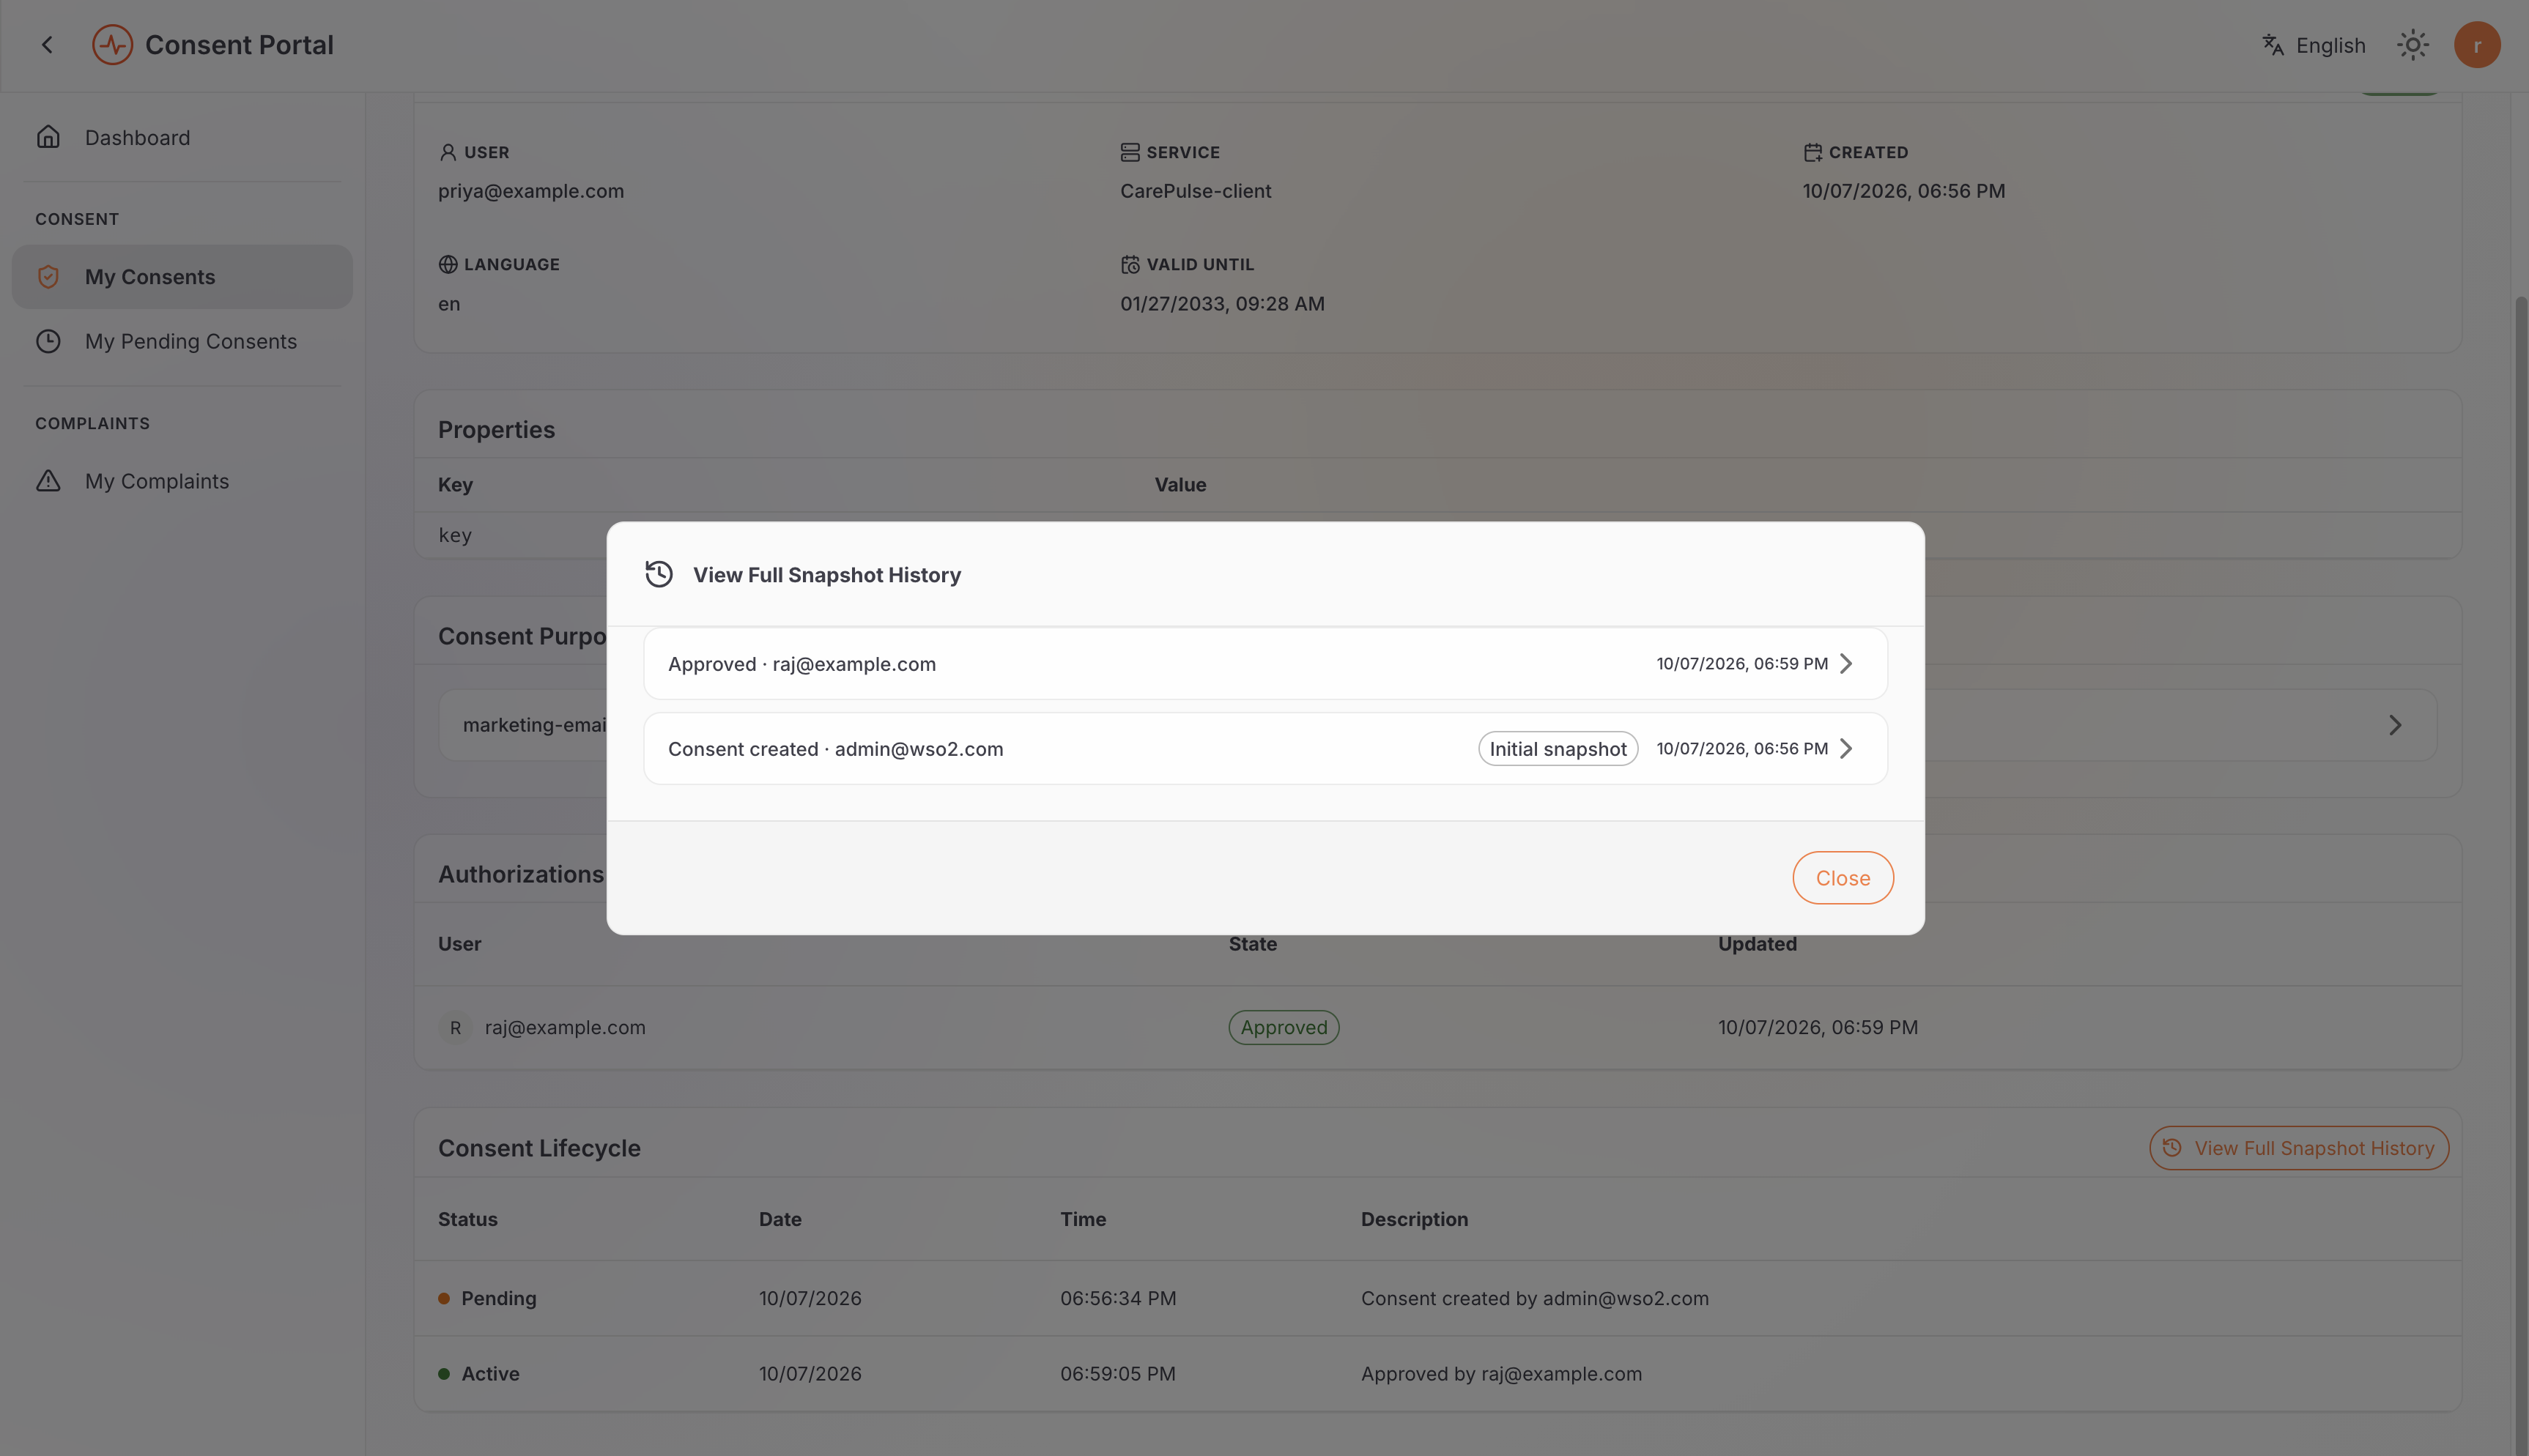Open My Complaints page
2529x1456 pixels.
[x=182, y=481]
